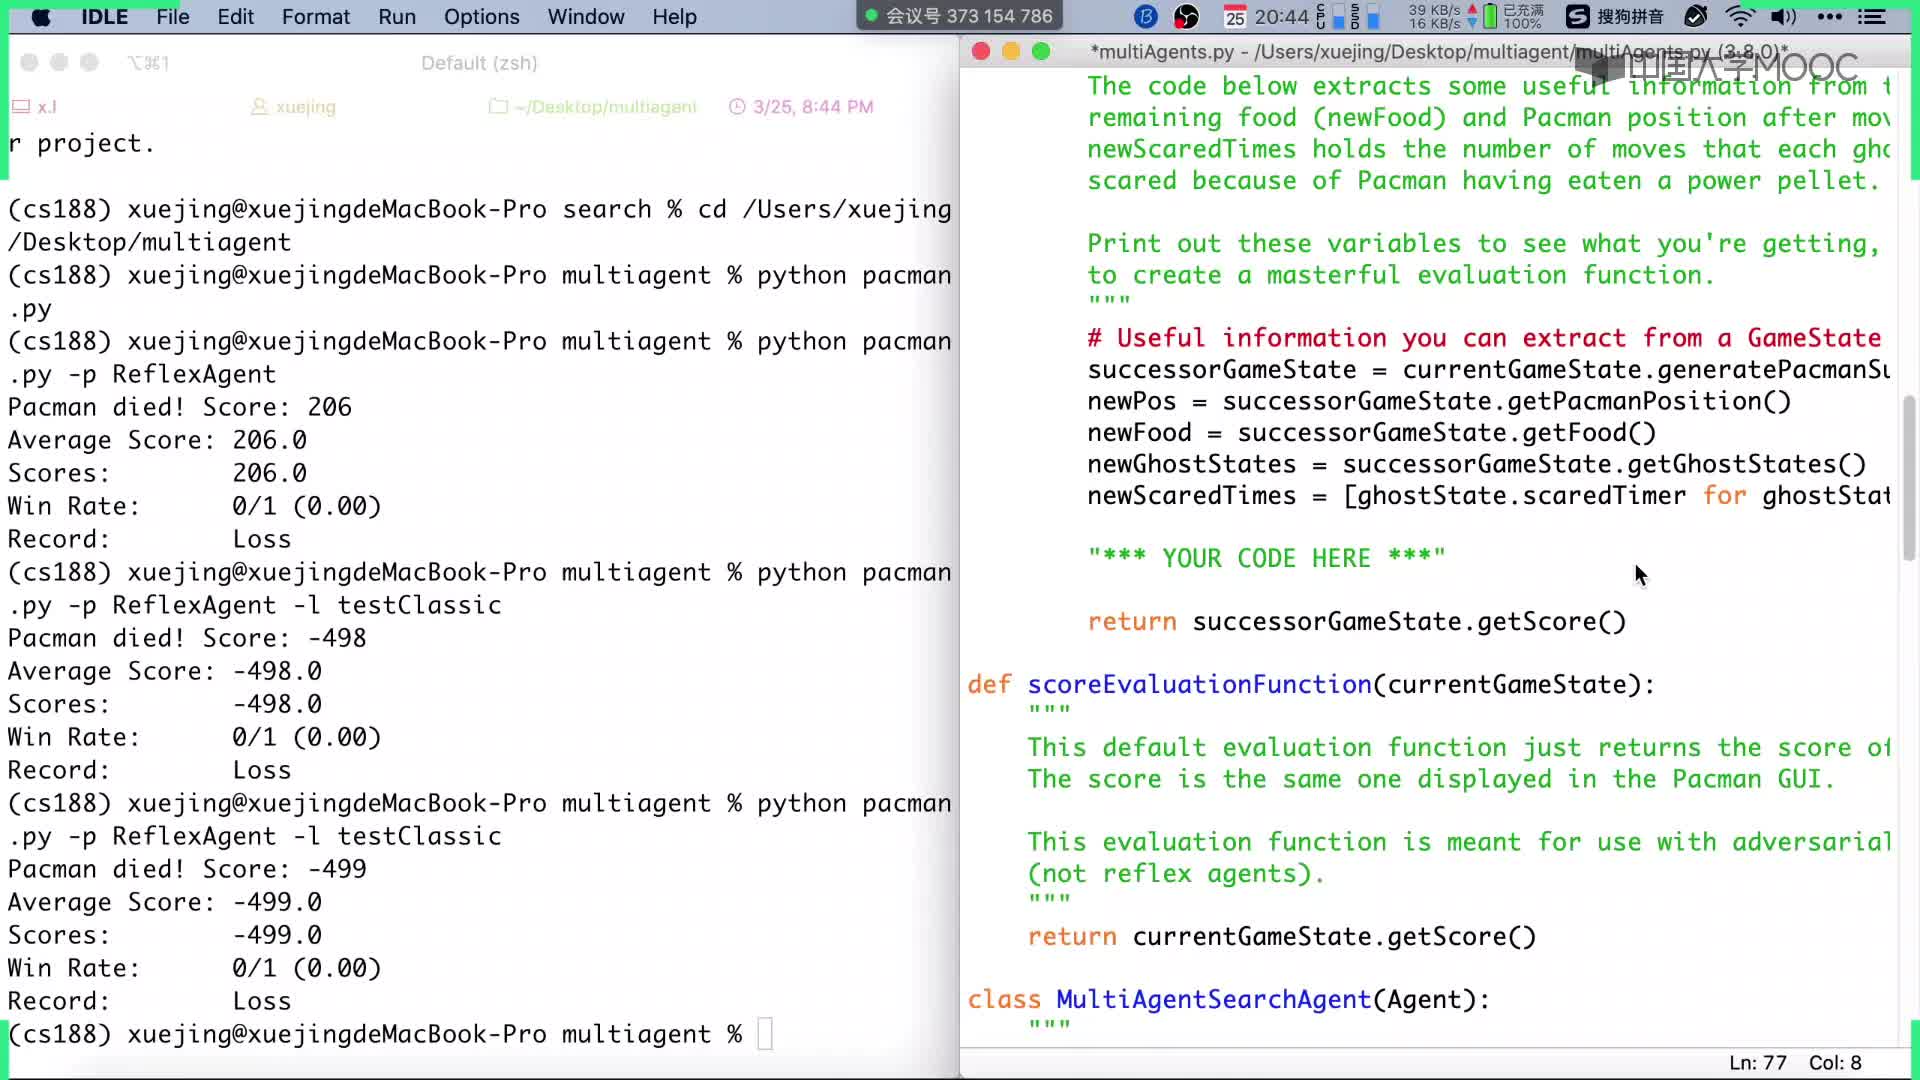
Task: Open the Run menu
Action: (397, 17)
